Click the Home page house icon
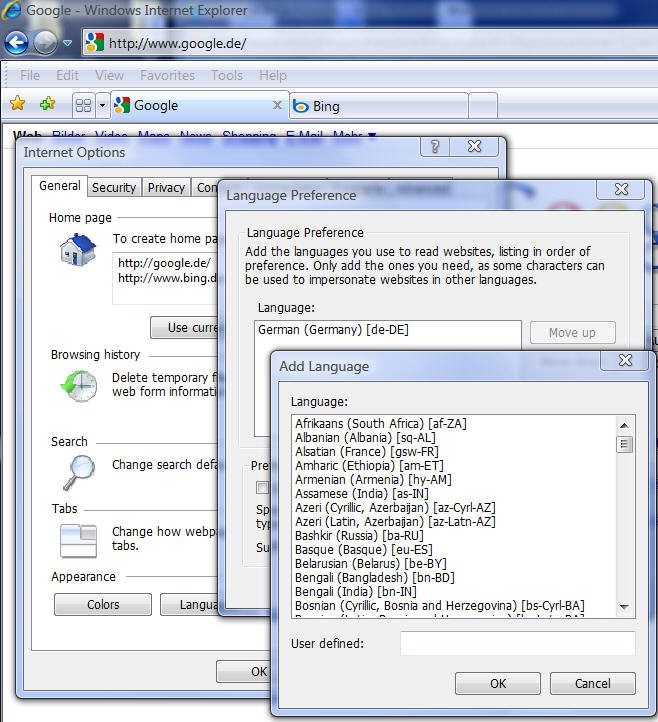The width and height of the screenshot is (658, 722). click(x=78, y=250)
